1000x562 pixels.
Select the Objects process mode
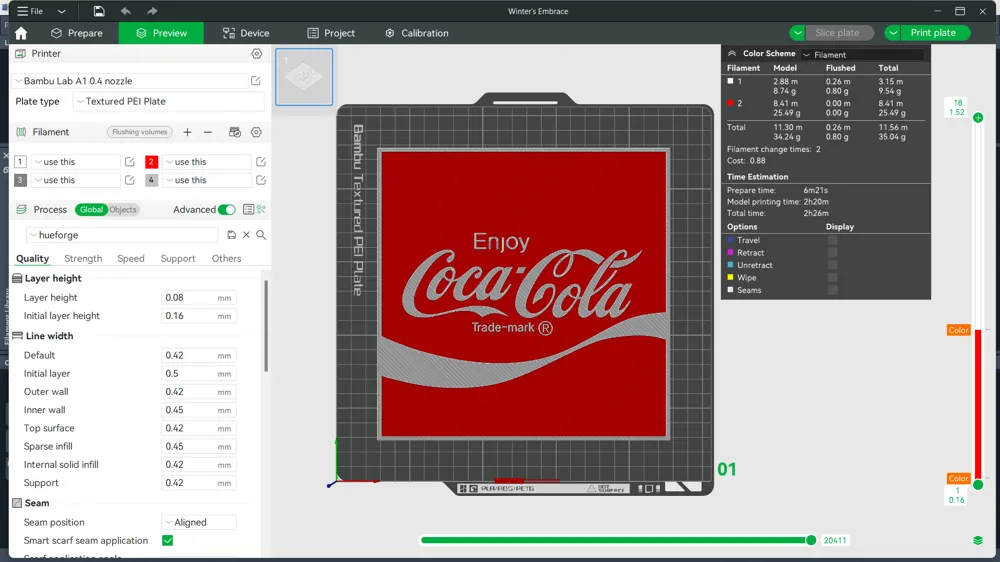(122, 209)
